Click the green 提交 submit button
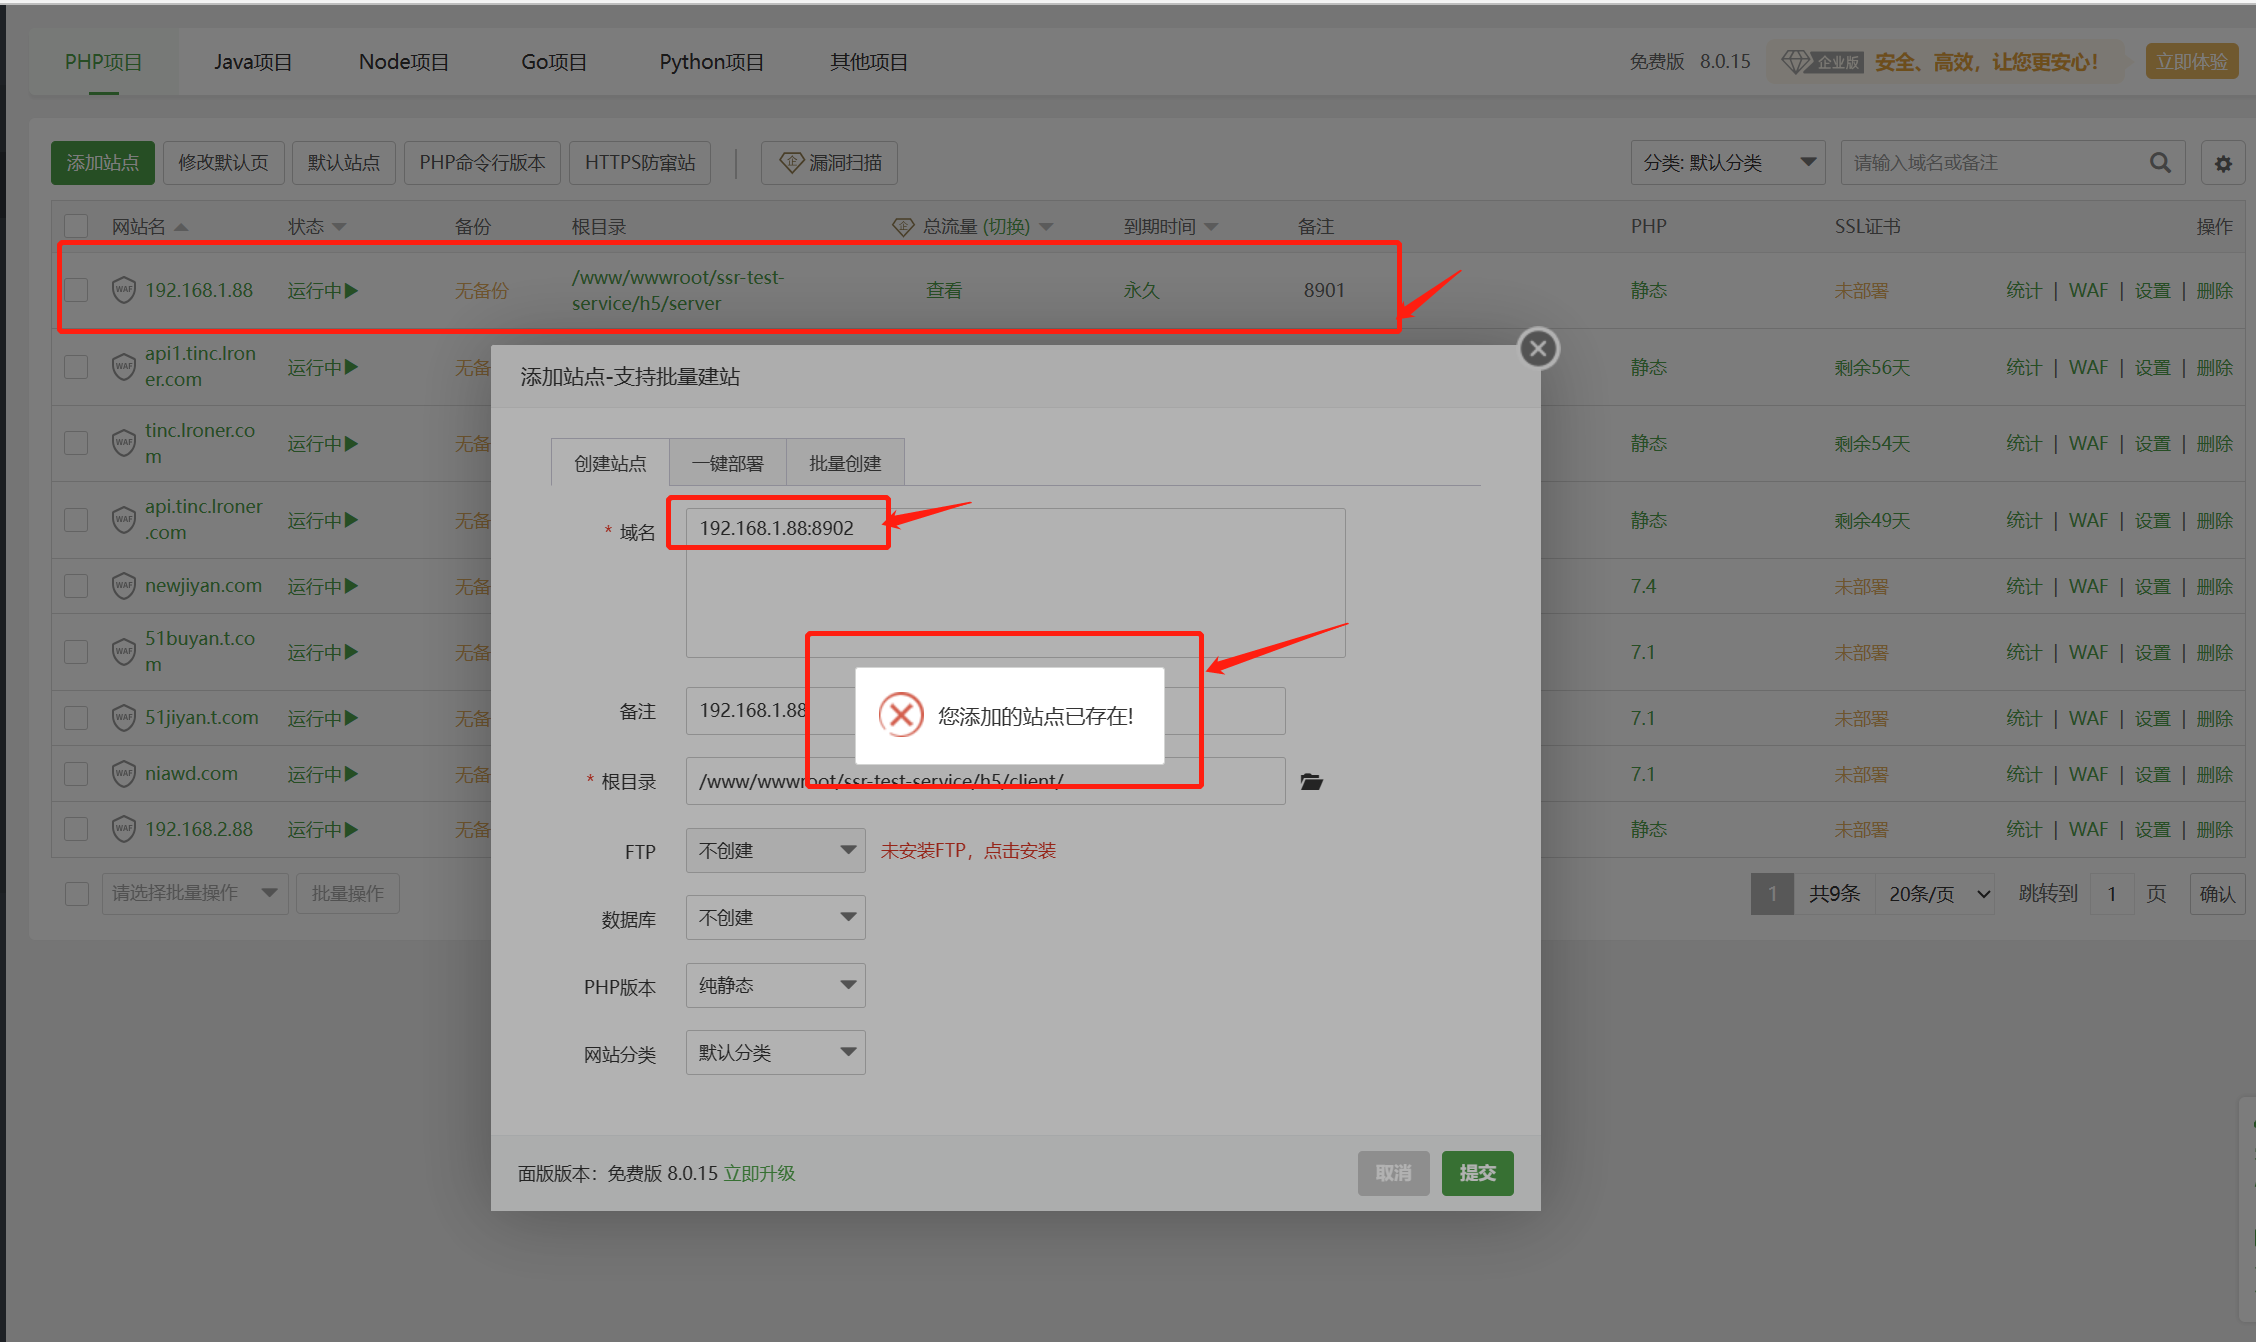The height and width of the screenshot is (1342, 2256). point(1477,1173)
